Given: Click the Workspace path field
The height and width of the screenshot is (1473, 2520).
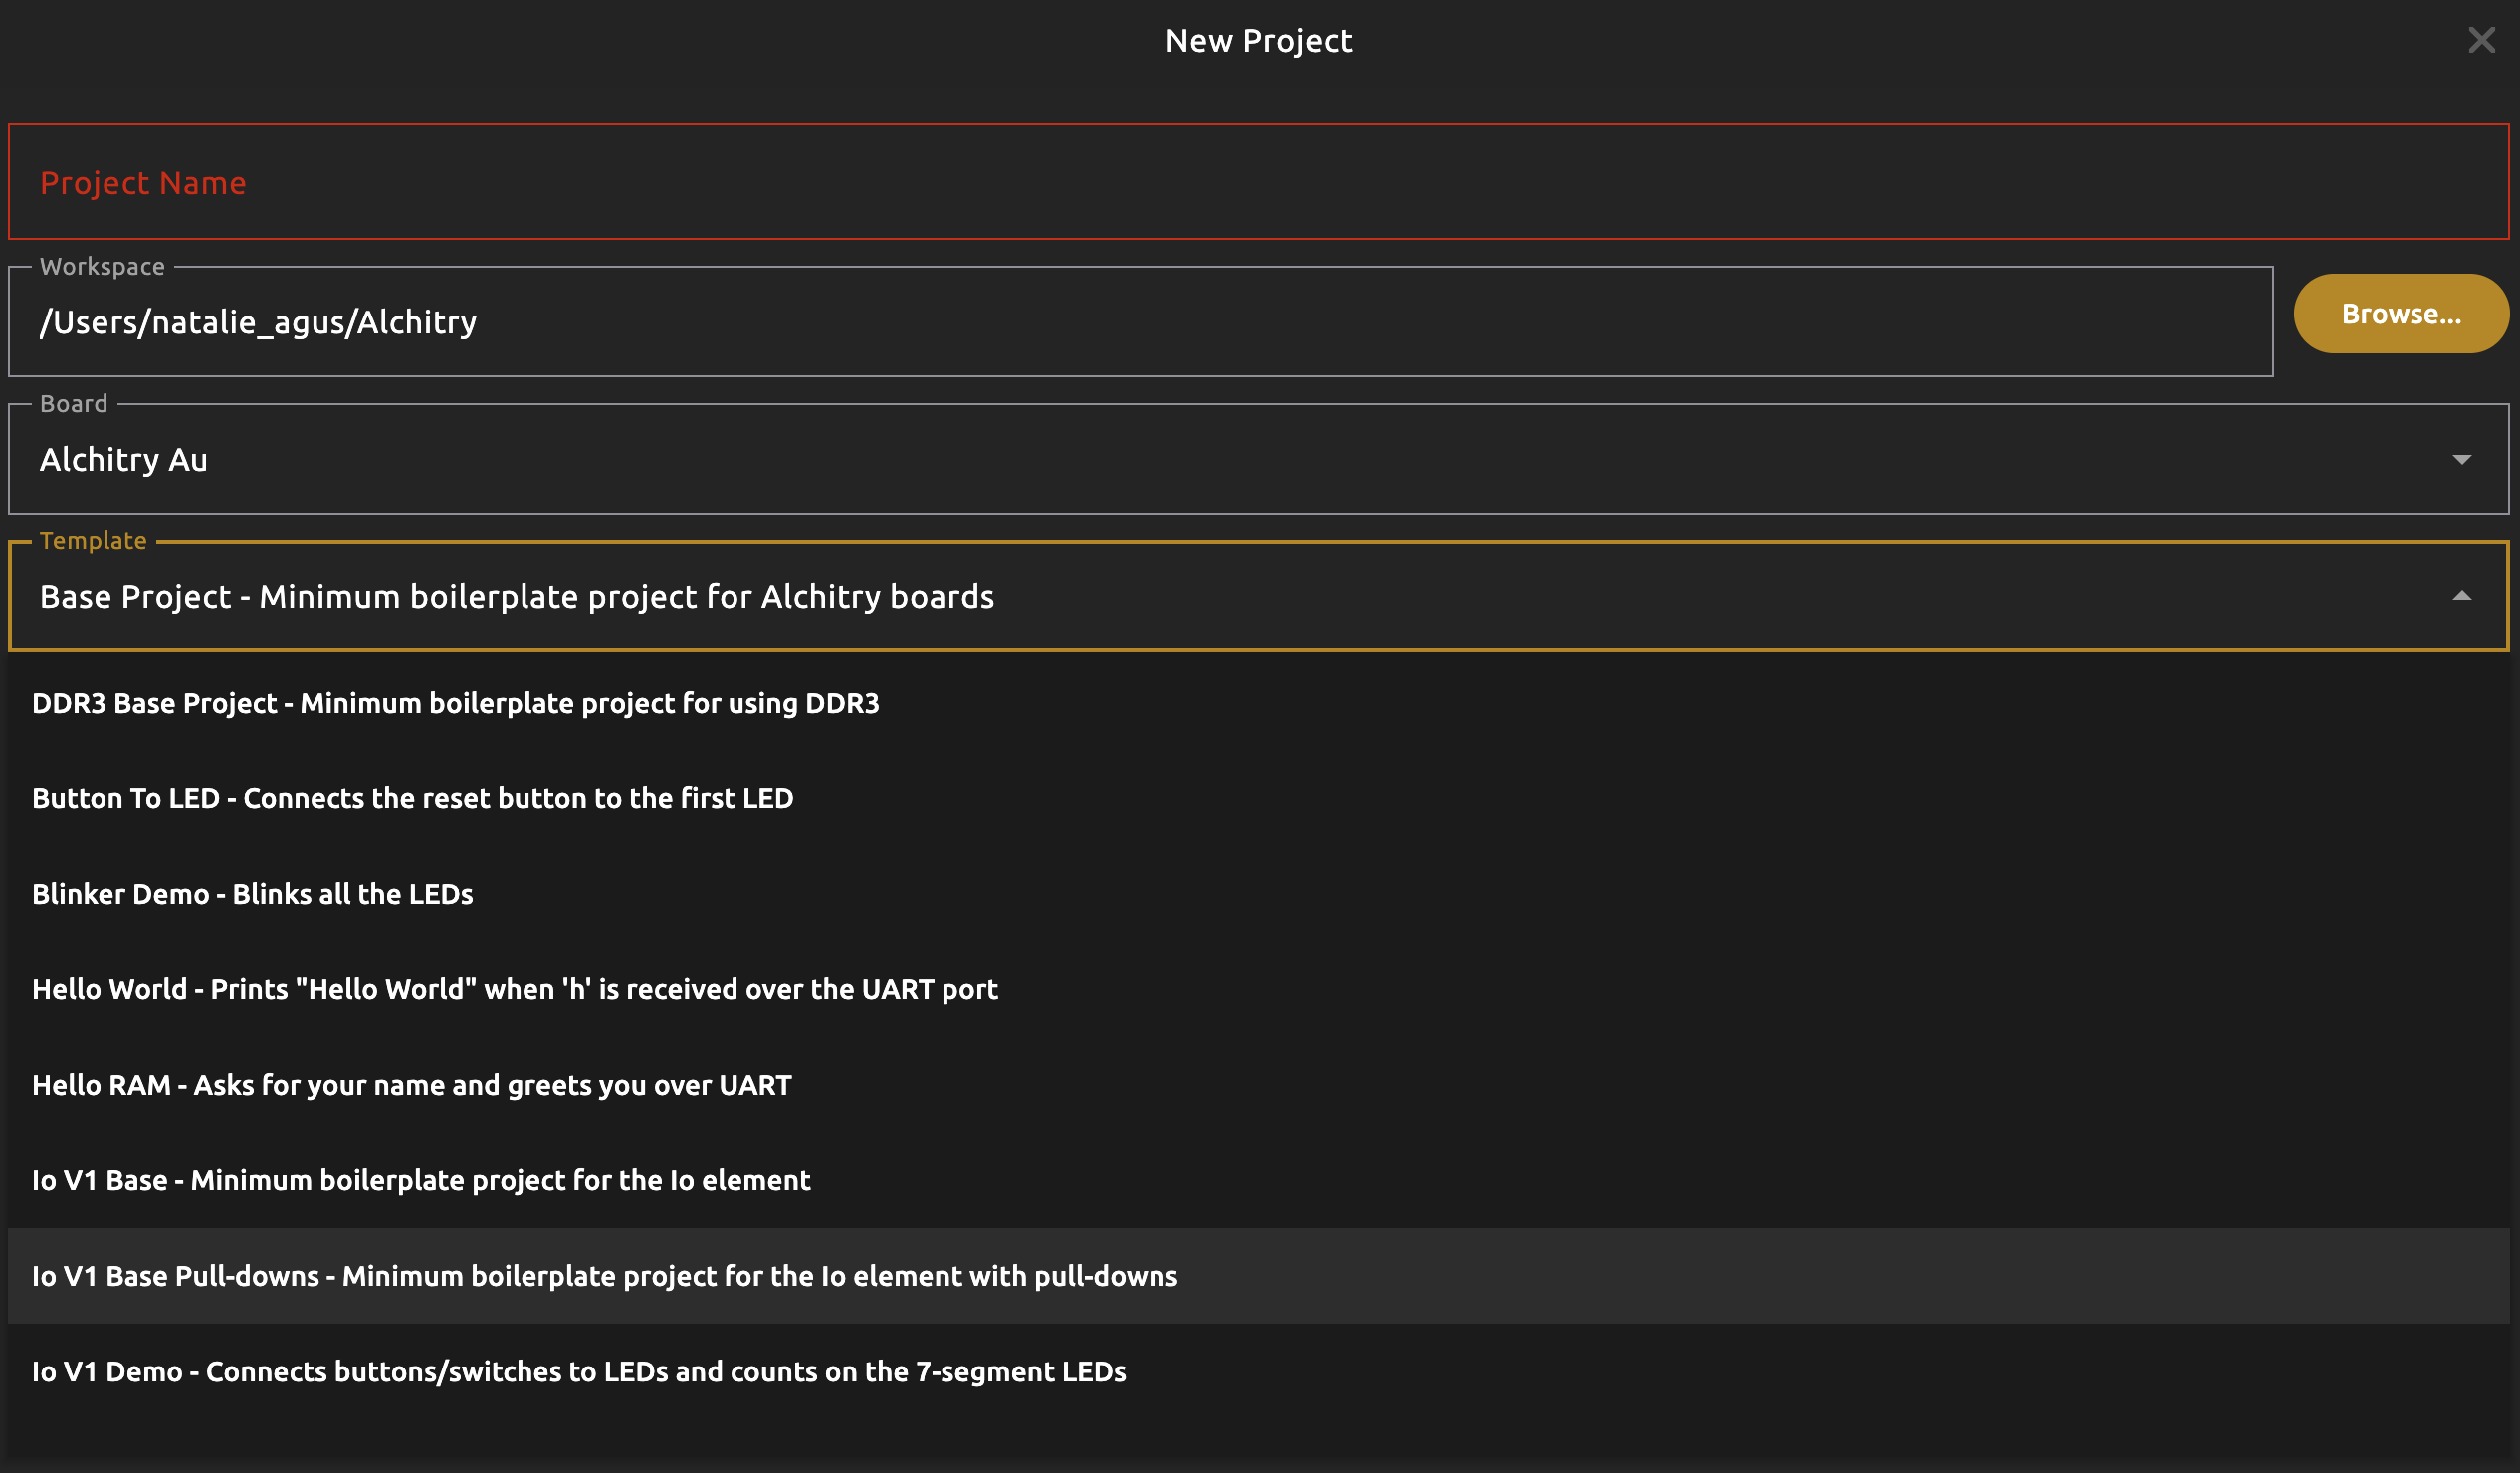Looking at the screenshot, I should coord(1140,322).
